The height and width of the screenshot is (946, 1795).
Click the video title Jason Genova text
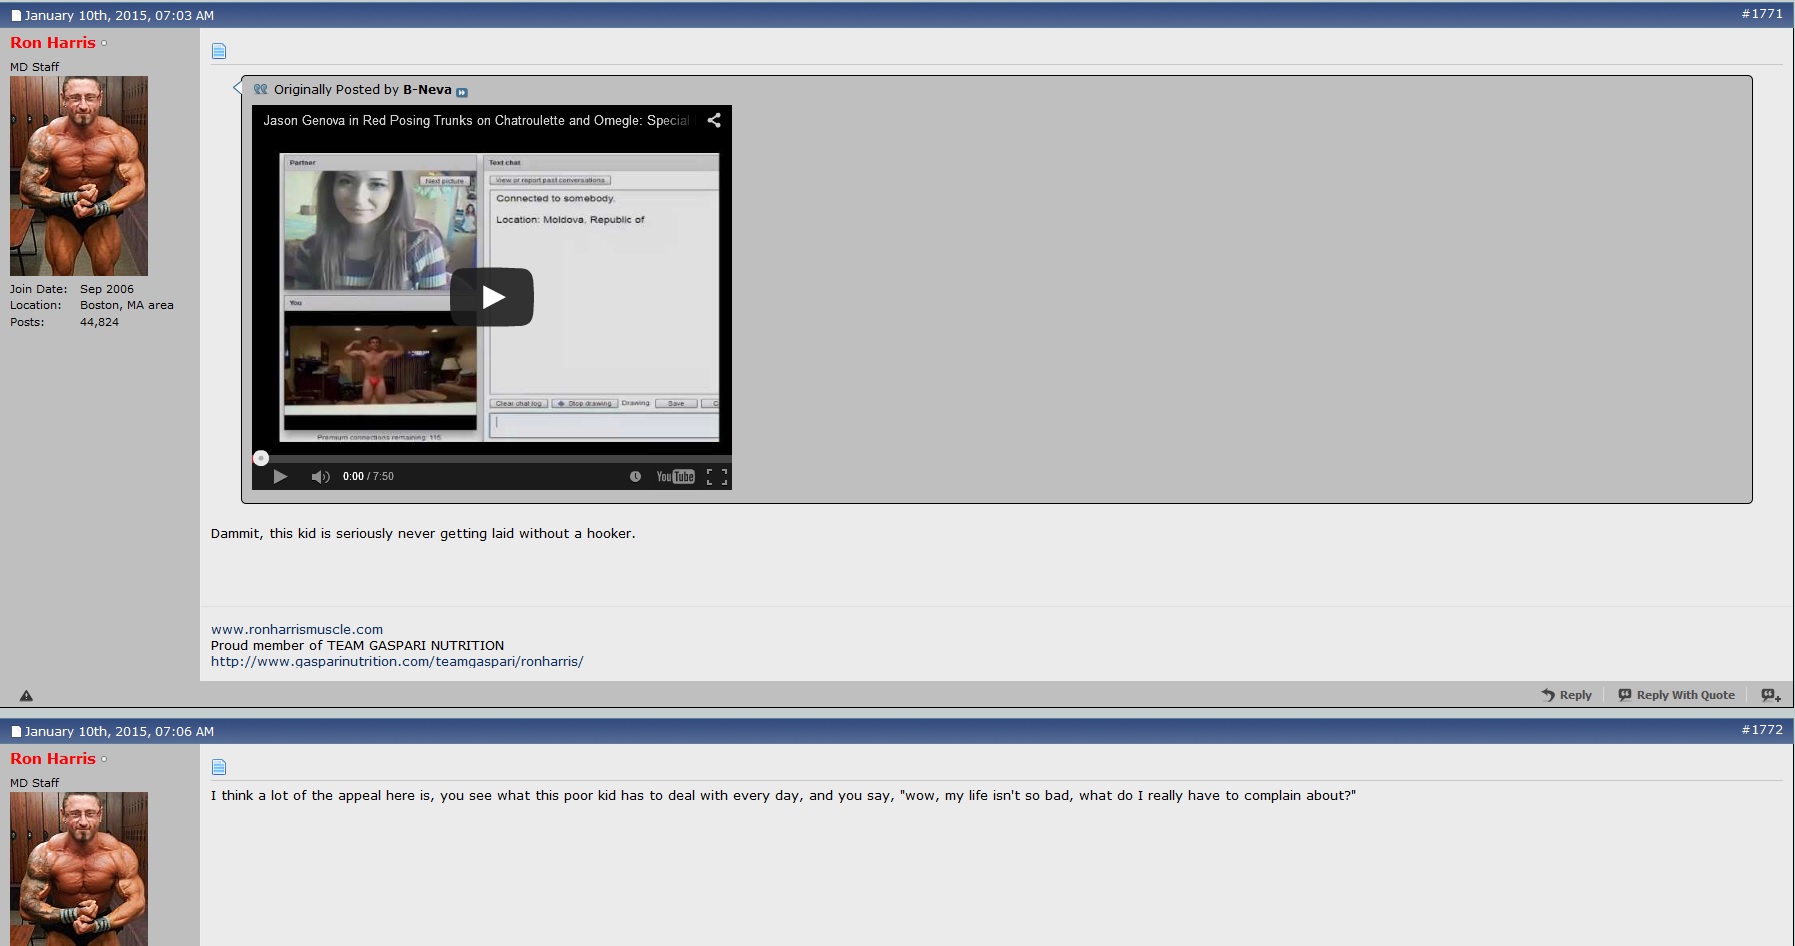tap(476, 120)
